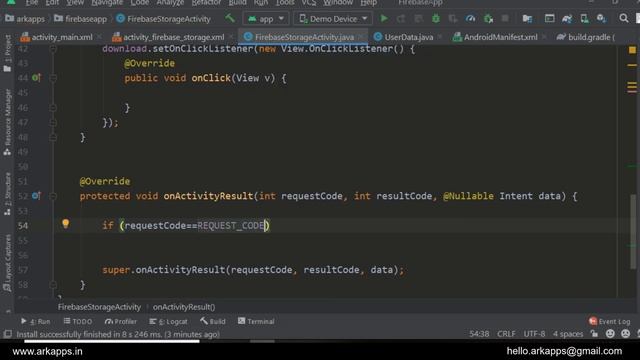Screen dimensions: 640x360
Task: Toggle the read-only lock icon in status bar
Action: click(594, 333)
